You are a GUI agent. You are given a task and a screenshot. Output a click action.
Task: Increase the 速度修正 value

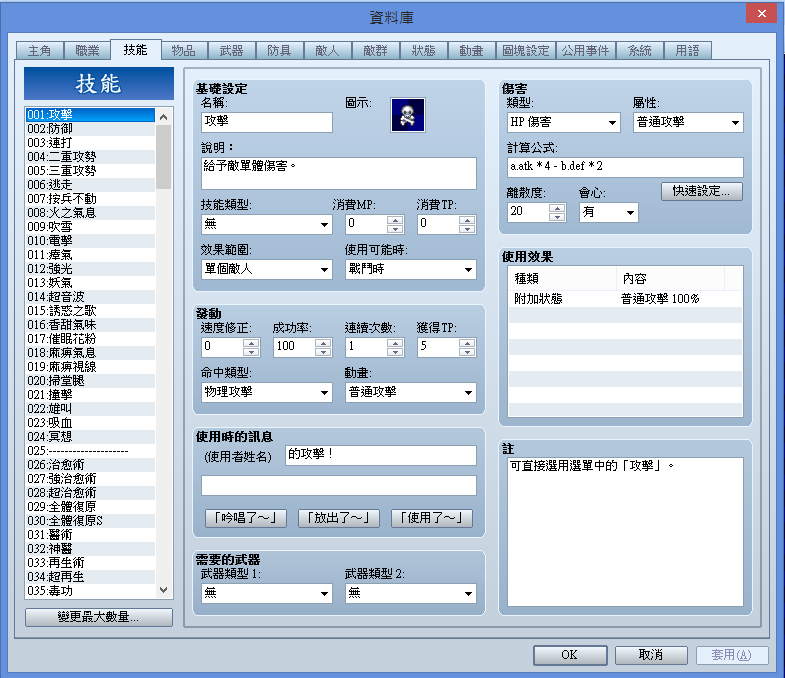pyautogui.click(x=251, y=343)
